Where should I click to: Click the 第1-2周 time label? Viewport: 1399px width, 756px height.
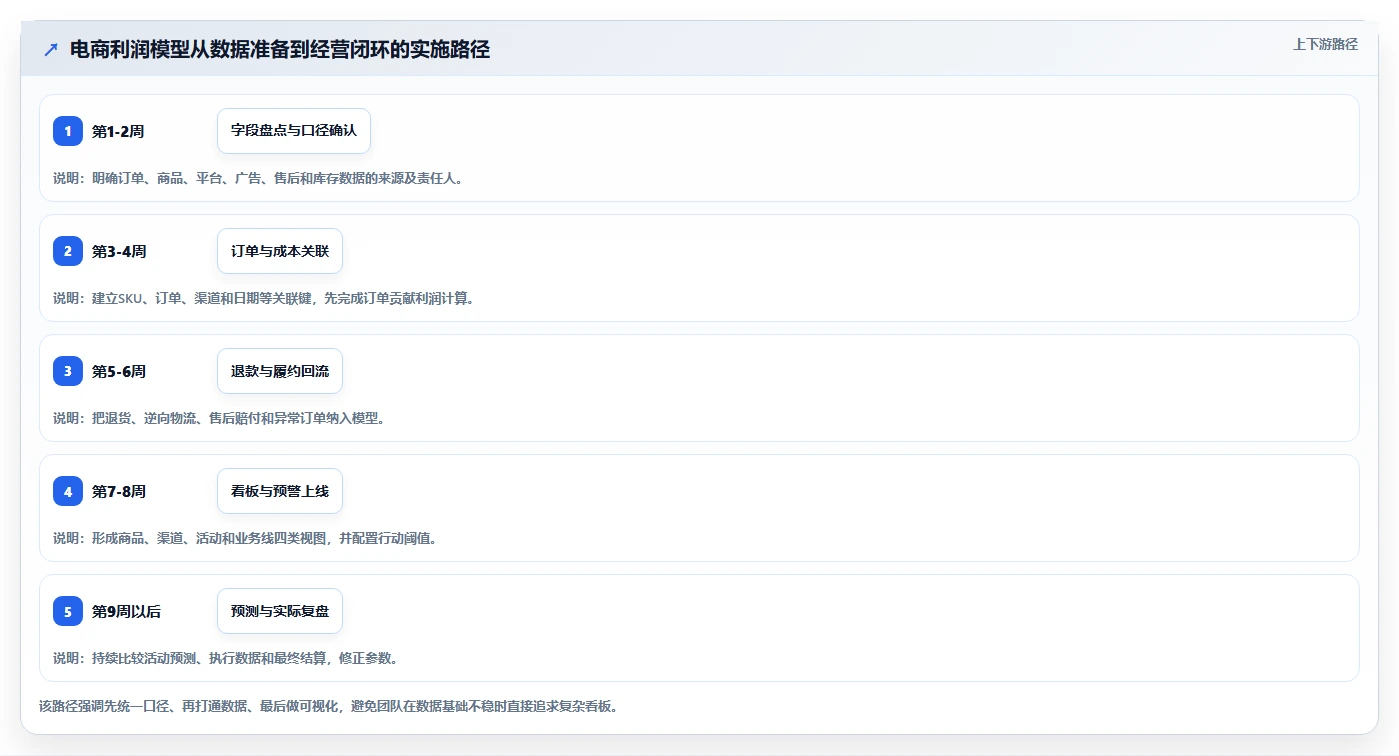click(118, 131)
